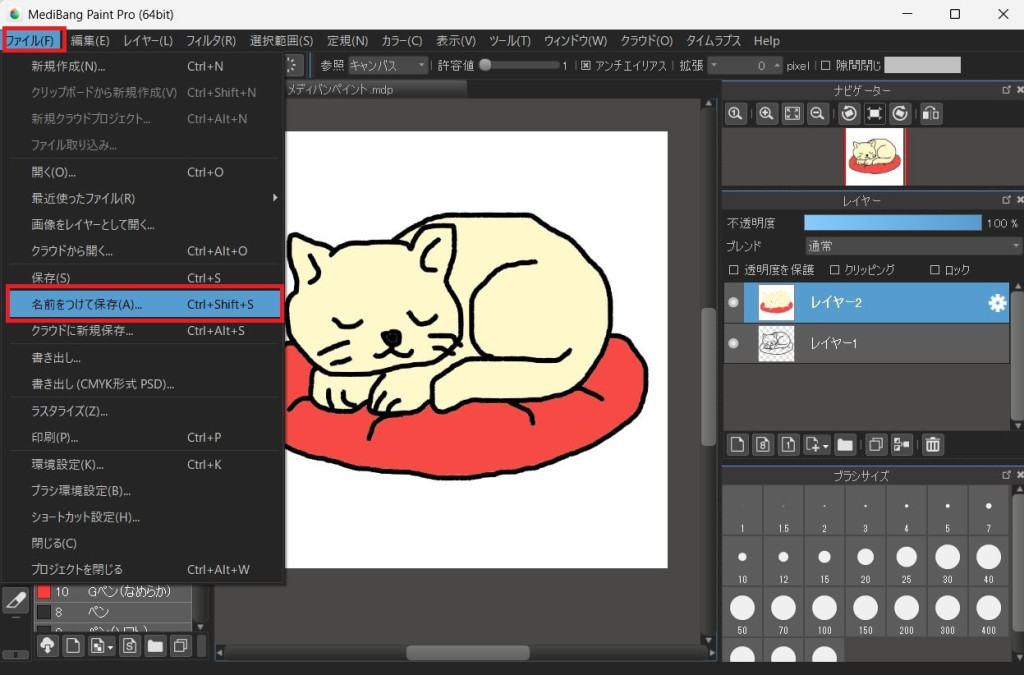The width and height of the screenshot is (1024, 675).
Task: Undock the Brush Size panel
Action: click(x=1006, y=475)
